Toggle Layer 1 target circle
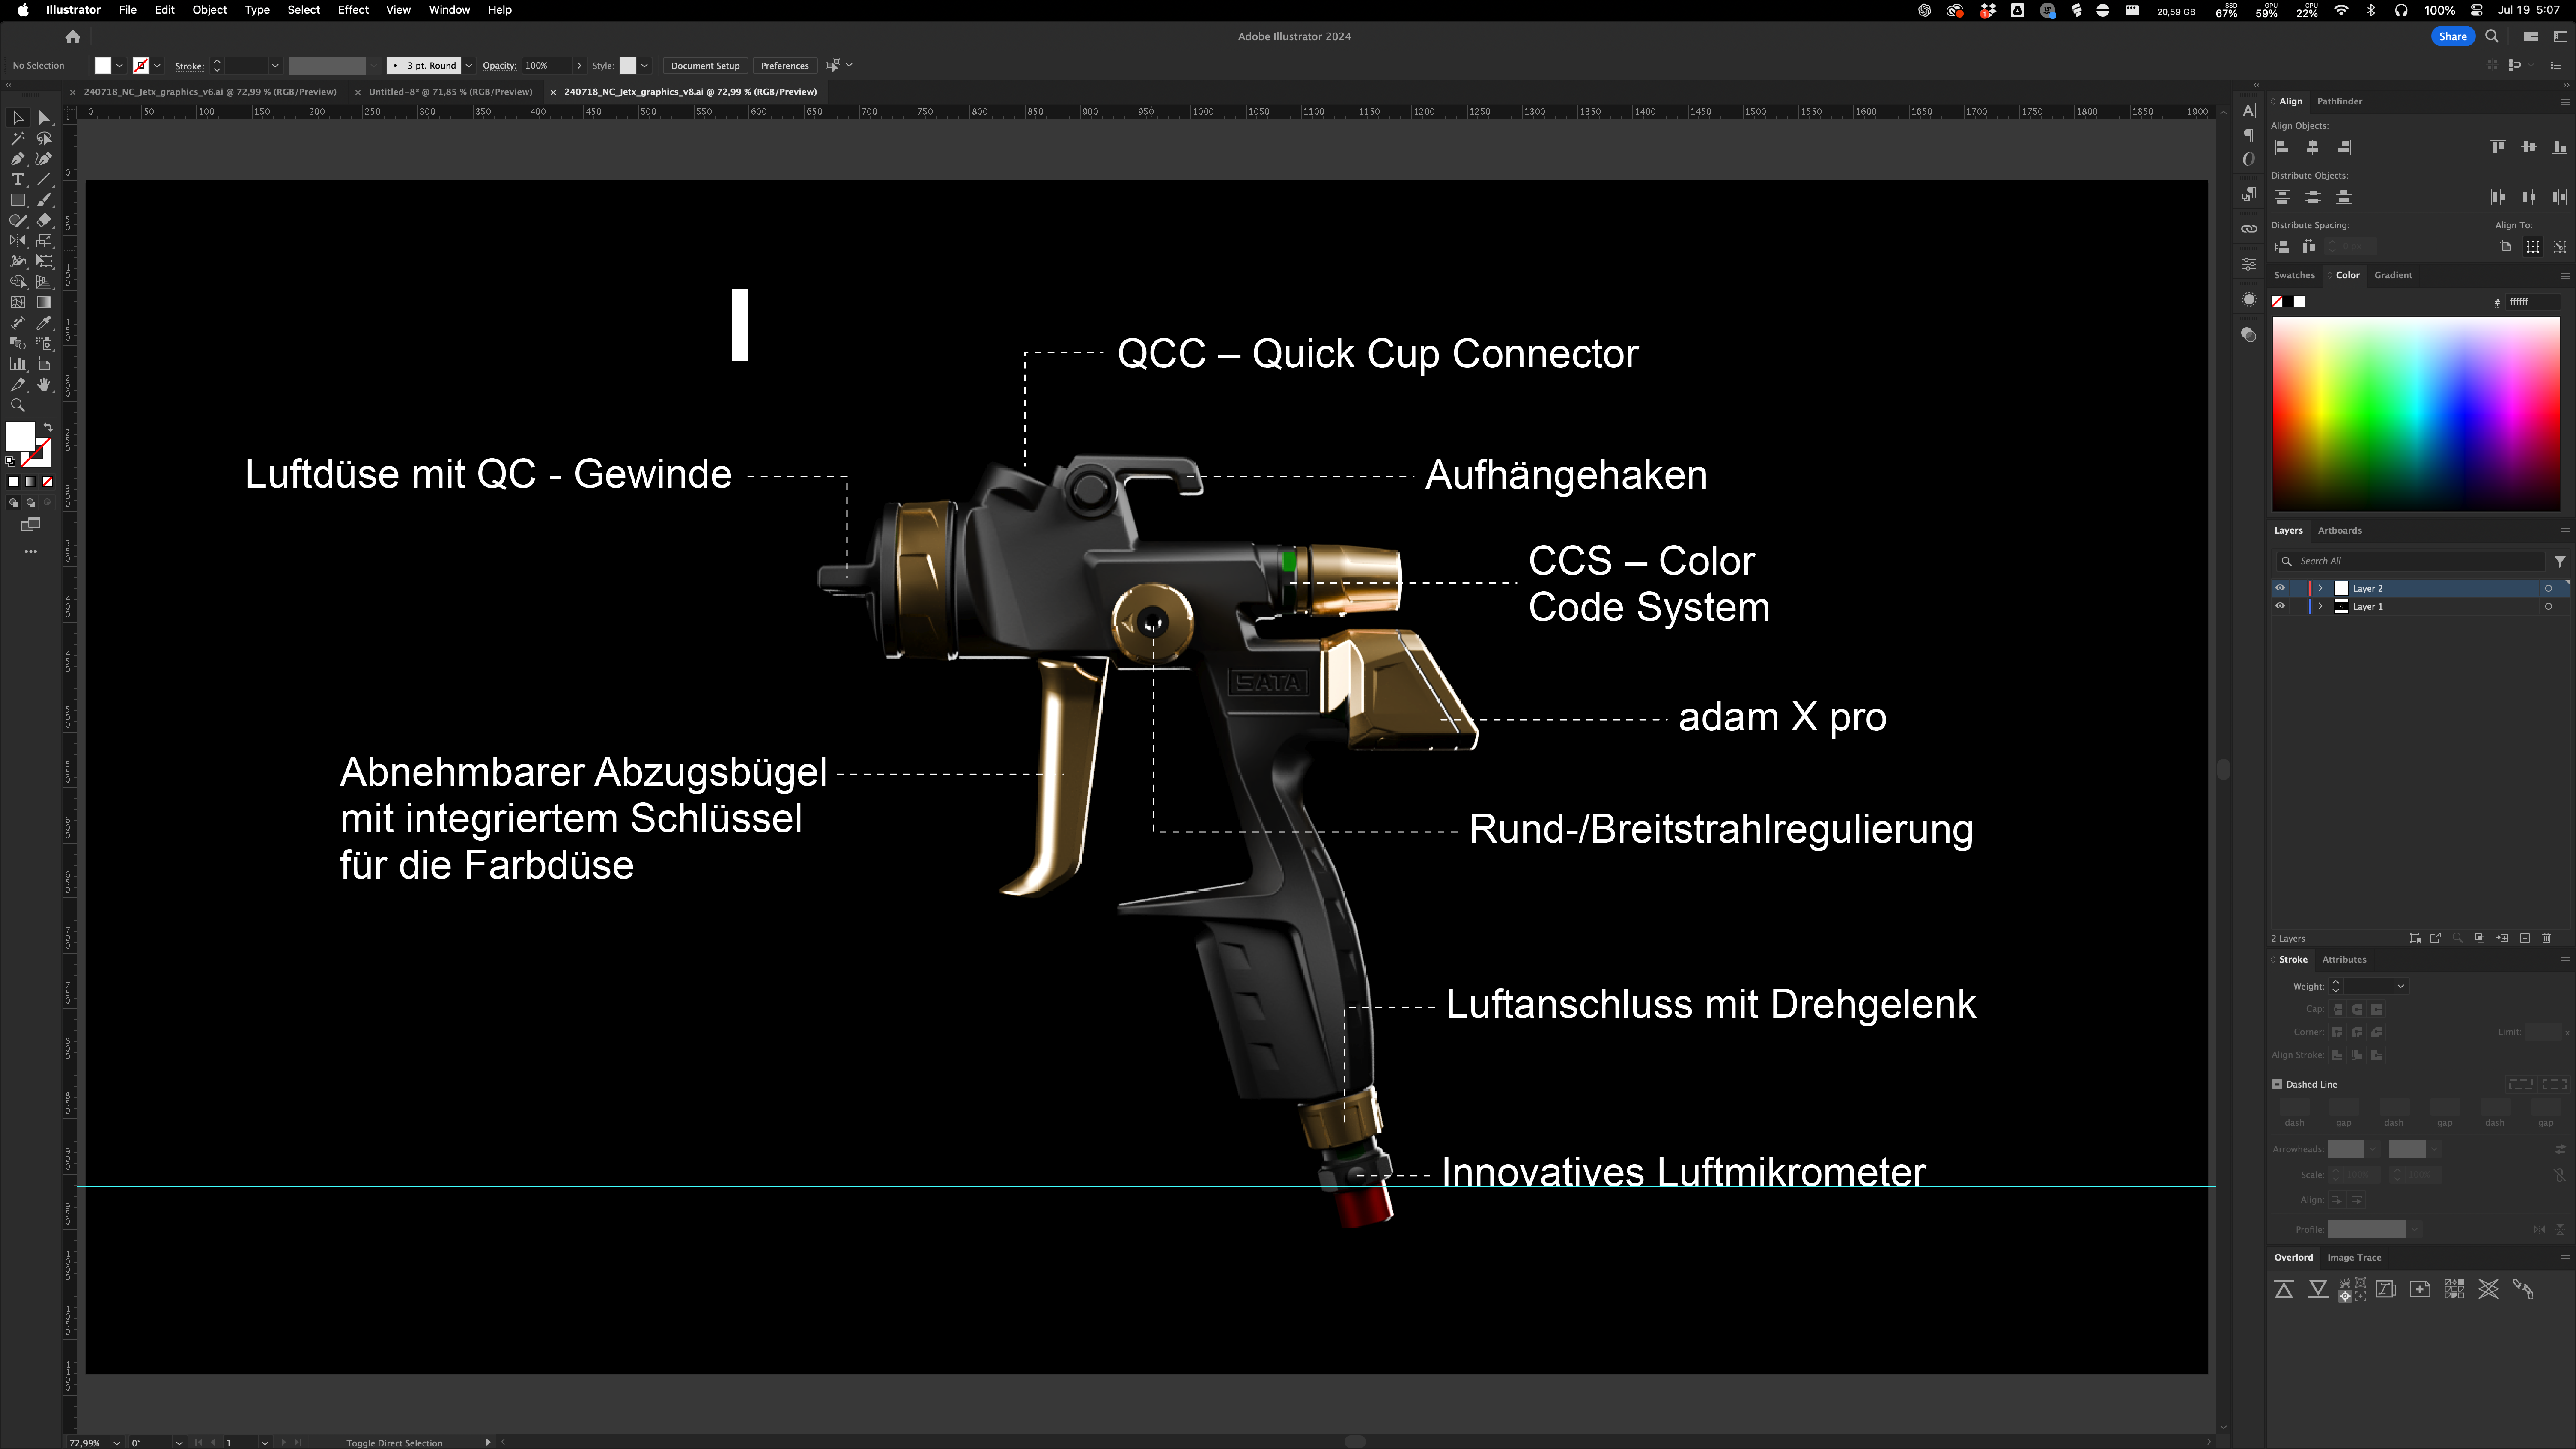 pyautogui.click(x=2548, y=606)
